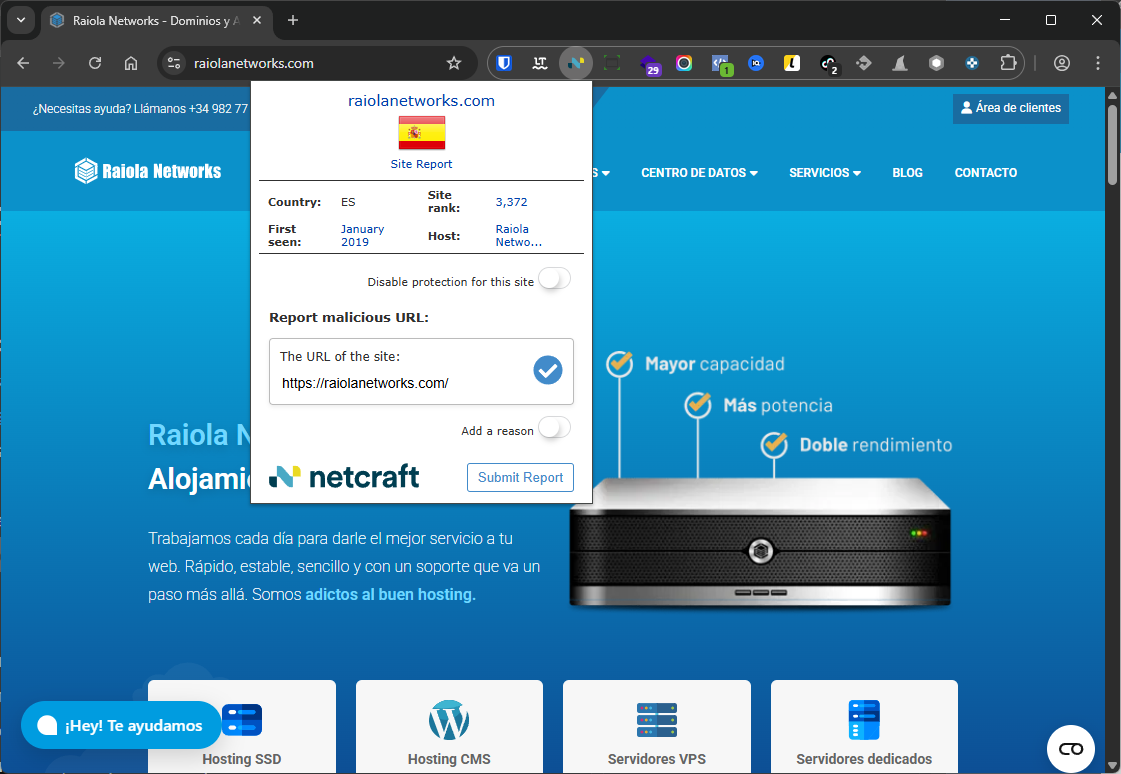This screenshot has height=774, width=1121.
Task: Confirm the URL with the blue checkmark
Action: click(x=548, y=370)
